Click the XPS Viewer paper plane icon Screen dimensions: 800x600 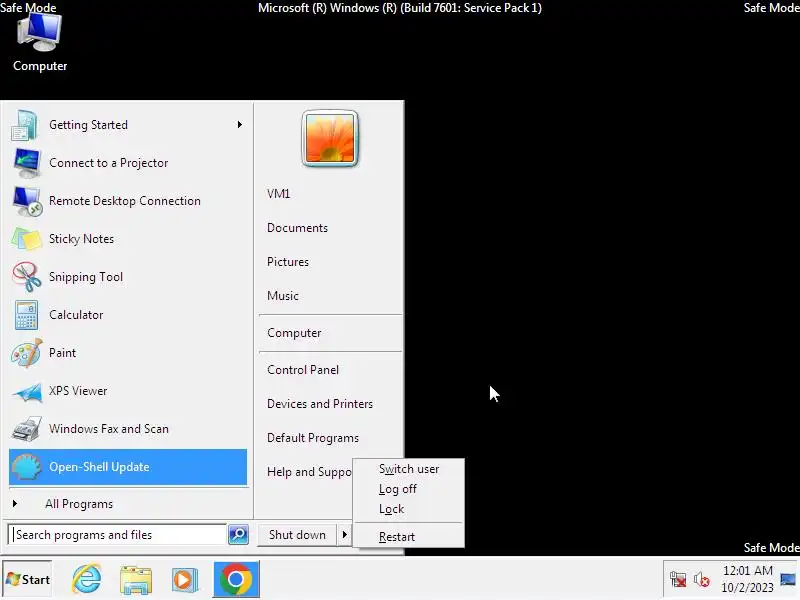[27, 391]
